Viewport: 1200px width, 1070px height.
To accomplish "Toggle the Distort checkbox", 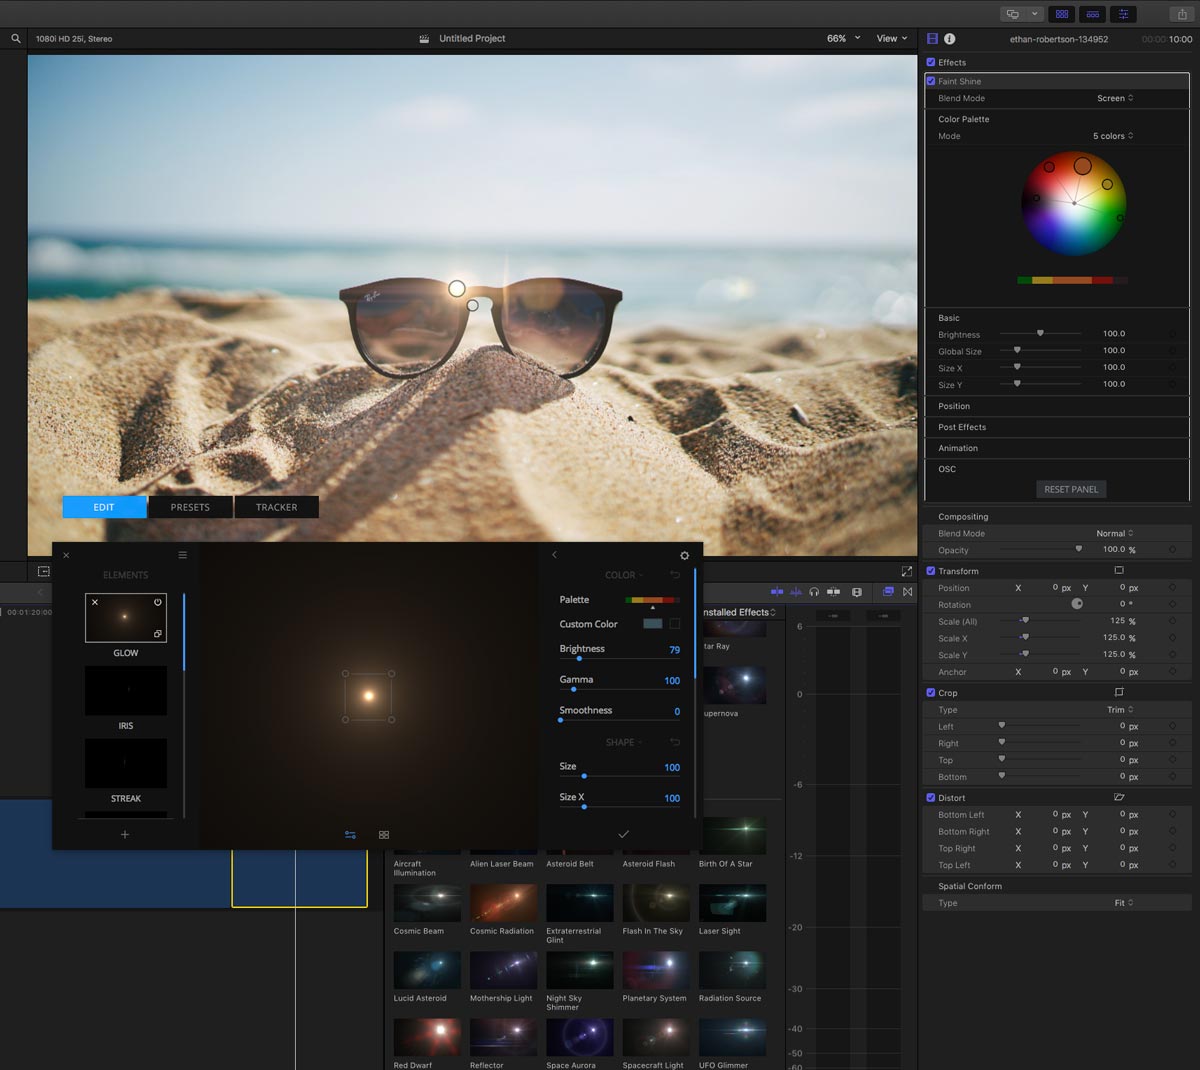I will pyautogui.click(x=931, y=798).
